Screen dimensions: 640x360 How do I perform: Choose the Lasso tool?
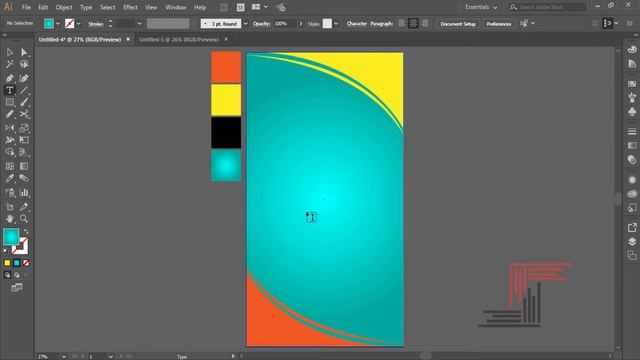tap(24, 64)
